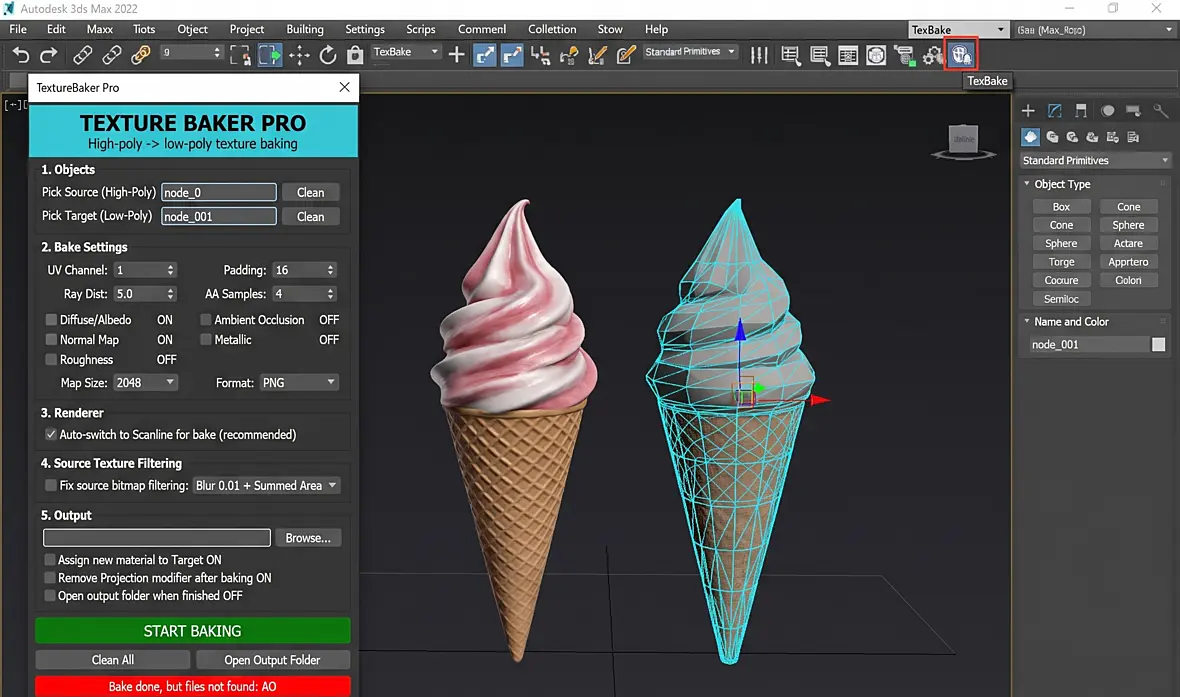Click the Undo arrow icon
Image resolution: width=1180 pixels, height=697 pixels.
pos(20,55)
